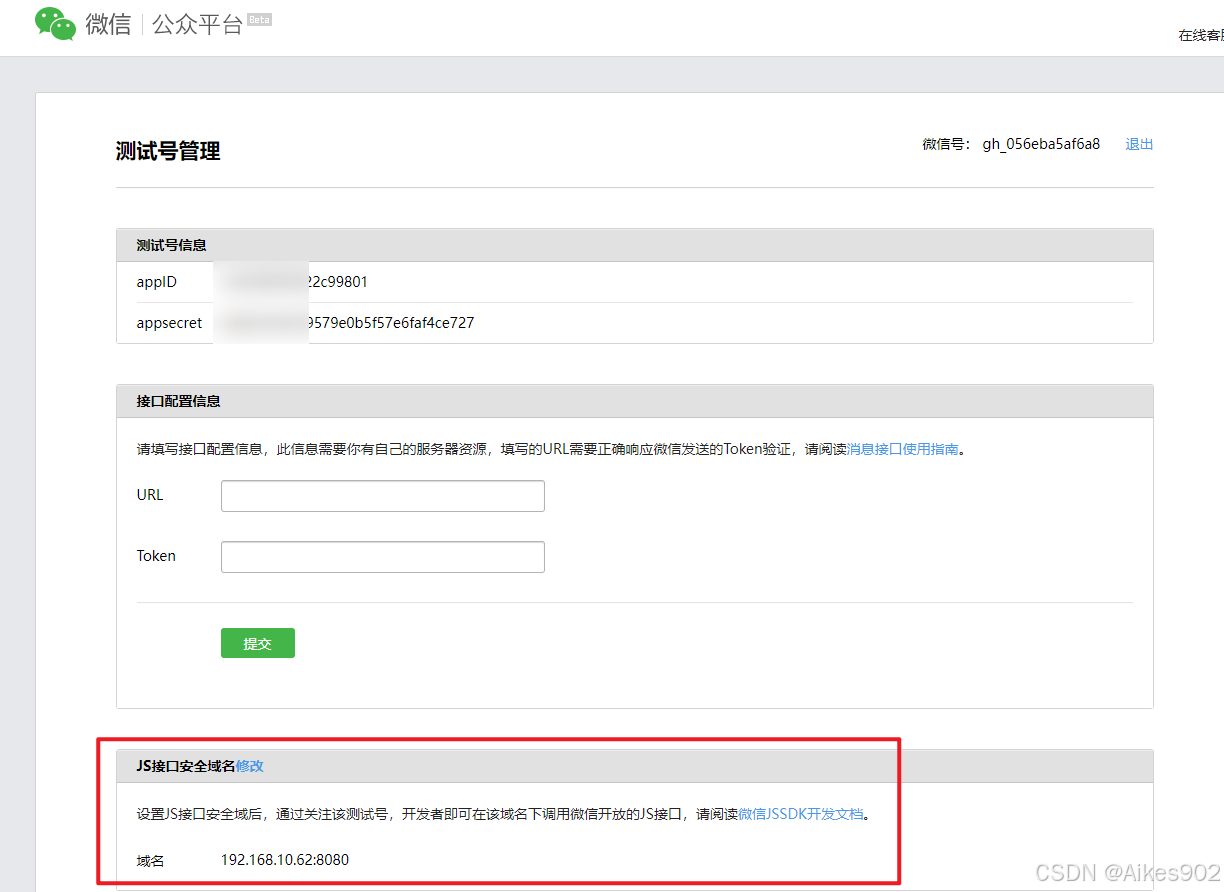The height and width of the screenshot is (892, 1224).
Task: Open the 微信JSSDK开发文档 link
Action: click(x=801, y=814)
